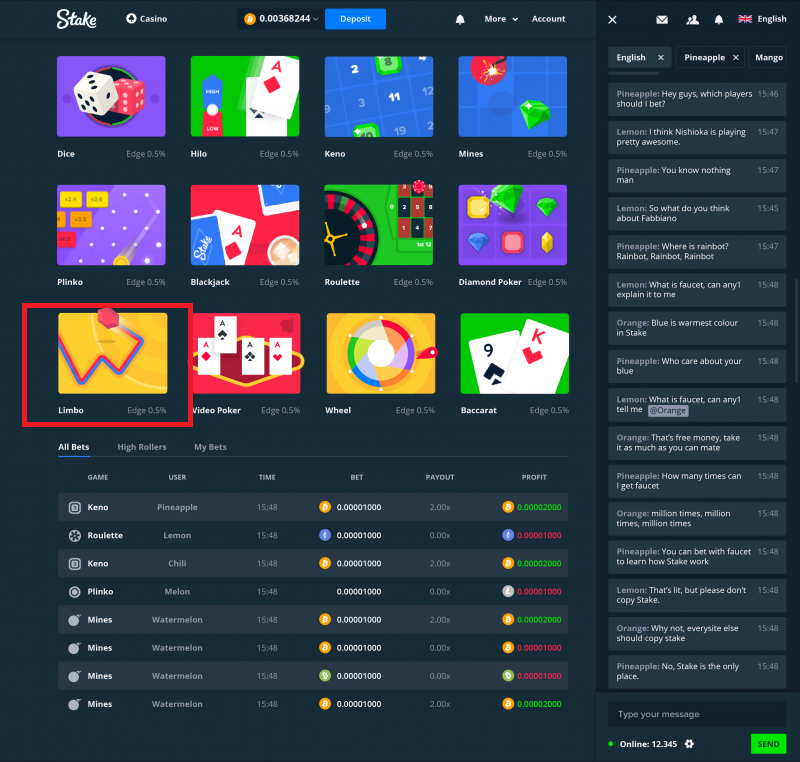
Task: Open the Wheel game thumbnail
Action: [381, 353]
